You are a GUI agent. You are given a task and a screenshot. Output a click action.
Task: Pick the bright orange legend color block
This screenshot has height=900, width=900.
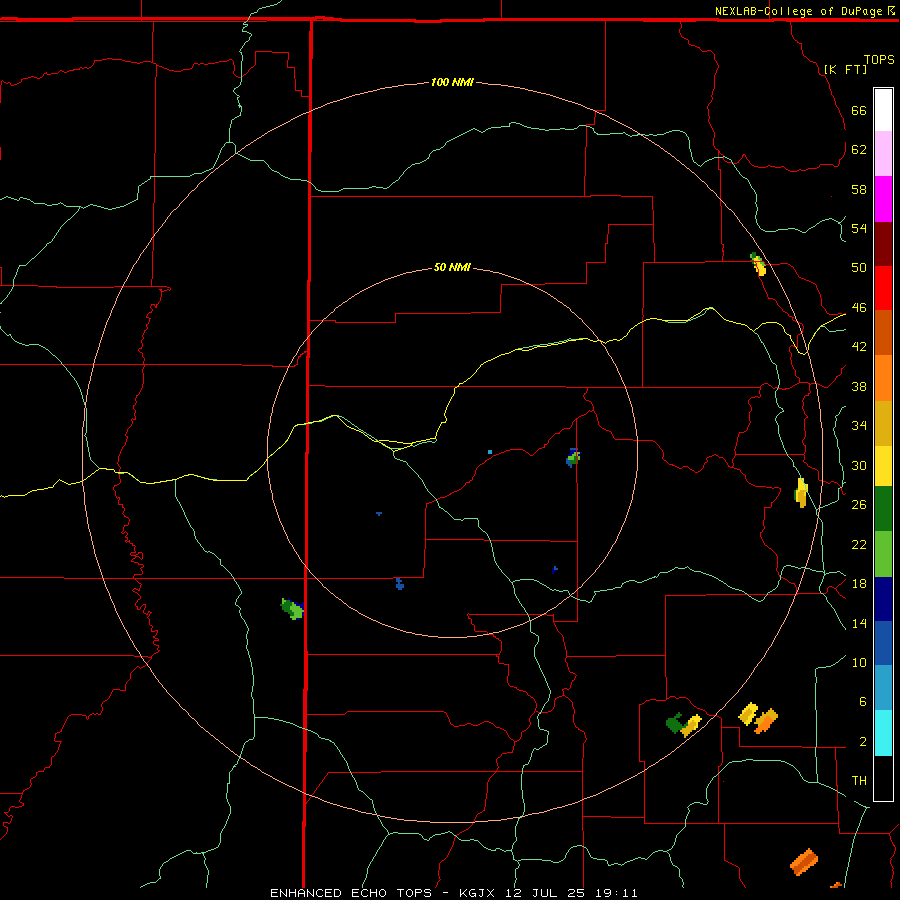pyautogui.click(x=883, y=378)
